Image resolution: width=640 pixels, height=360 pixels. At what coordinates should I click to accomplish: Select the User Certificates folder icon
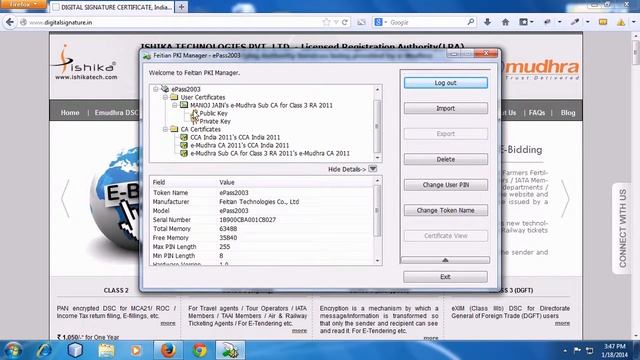click(174, 97)
